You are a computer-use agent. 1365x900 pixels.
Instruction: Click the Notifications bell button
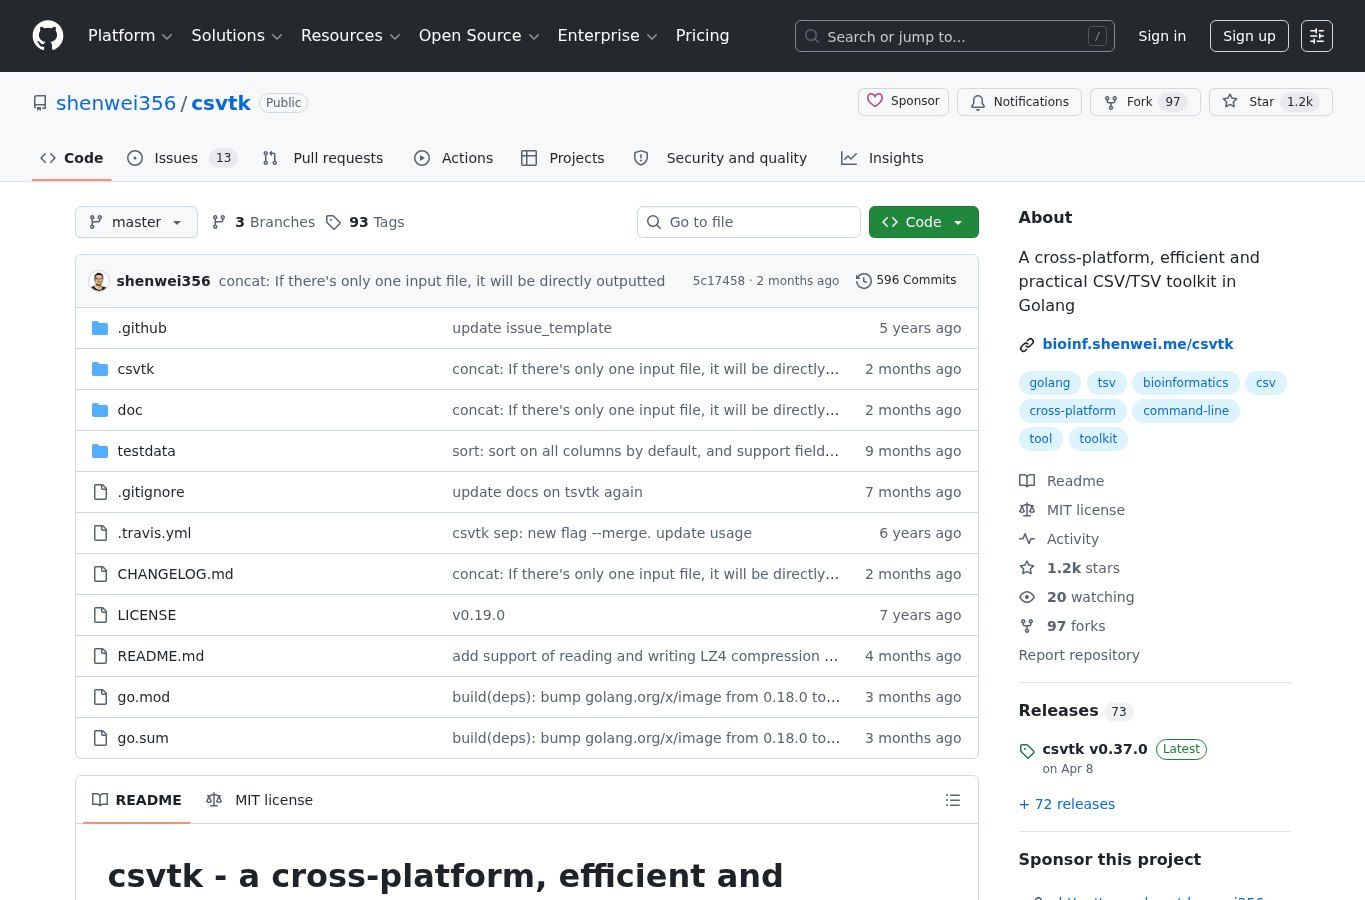[1019, 102]
